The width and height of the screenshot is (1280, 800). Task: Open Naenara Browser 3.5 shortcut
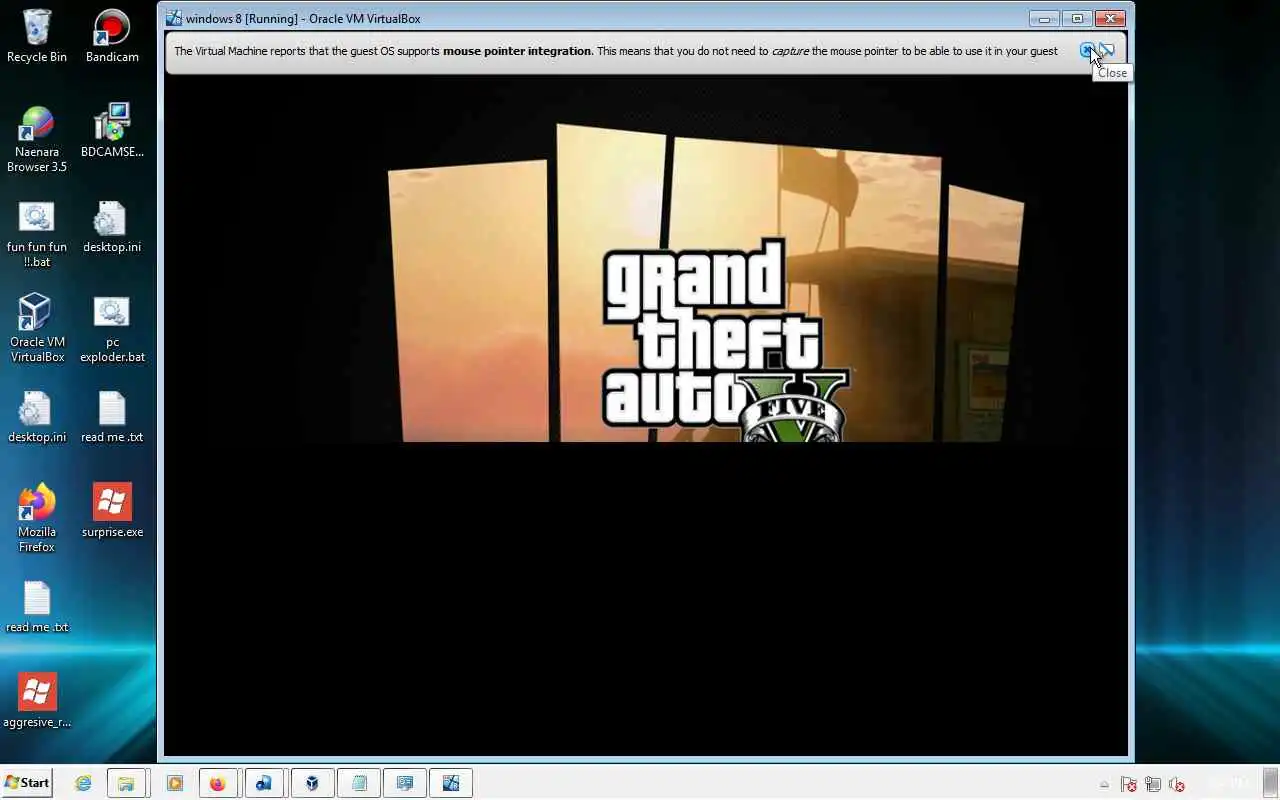click(37, 139)
